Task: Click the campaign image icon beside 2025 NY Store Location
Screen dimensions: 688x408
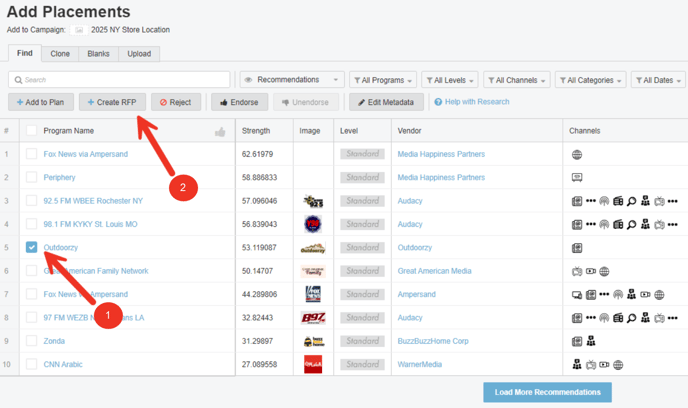Action: point(79,30)
